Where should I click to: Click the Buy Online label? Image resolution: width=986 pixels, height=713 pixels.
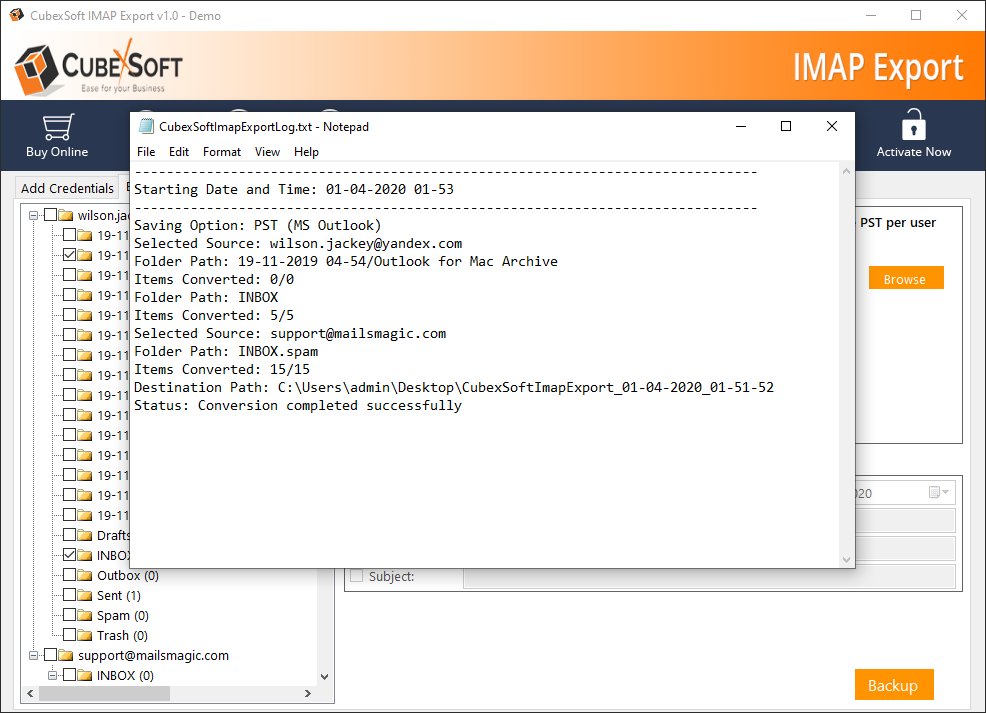(x=57, y=152)
